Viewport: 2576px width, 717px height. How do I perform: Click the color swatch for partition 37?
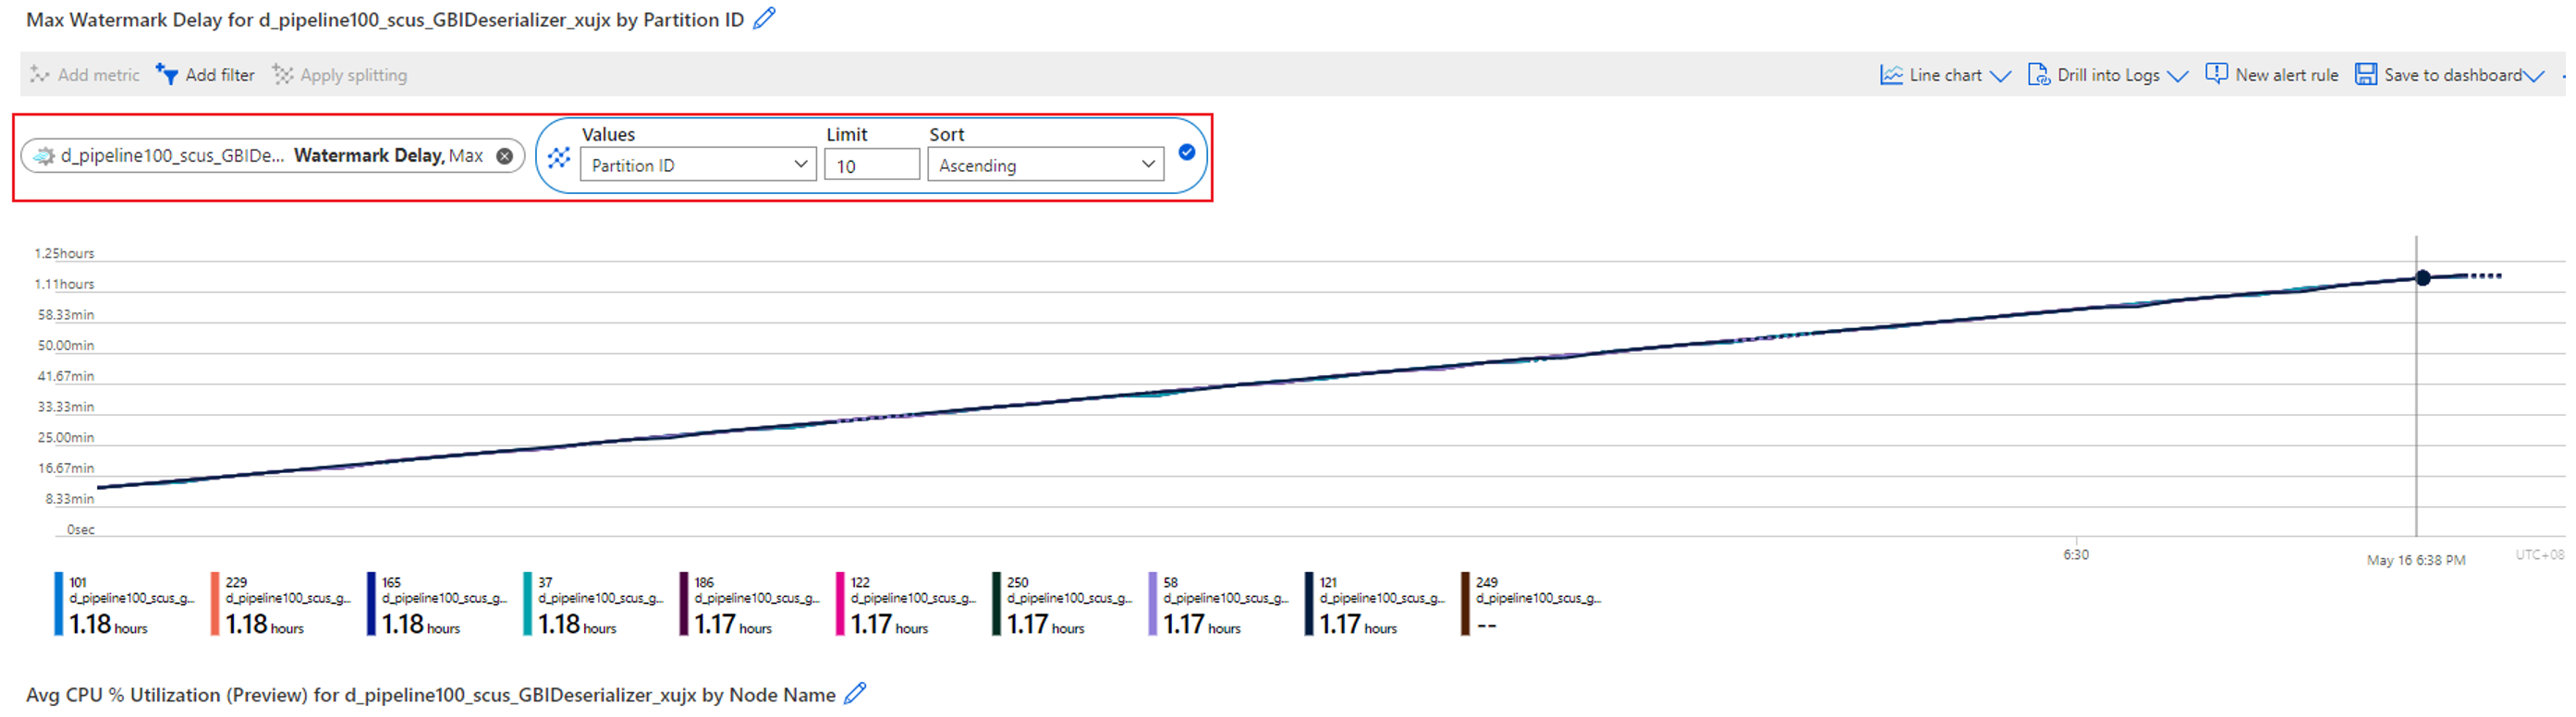[527, 604]
